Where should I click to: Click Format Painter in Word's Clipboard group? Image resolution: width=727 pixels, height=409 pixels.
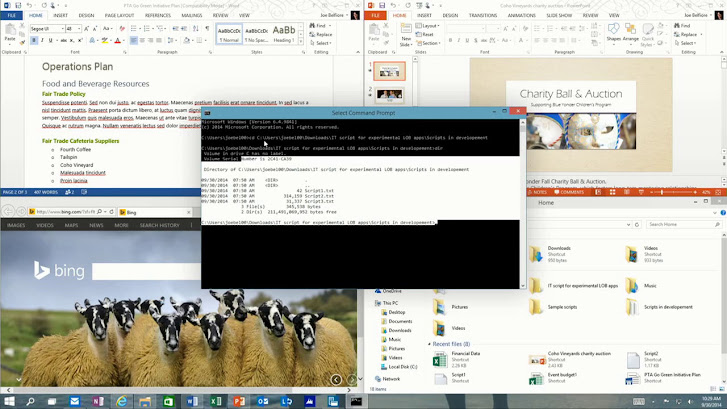[x=22, y=42]
